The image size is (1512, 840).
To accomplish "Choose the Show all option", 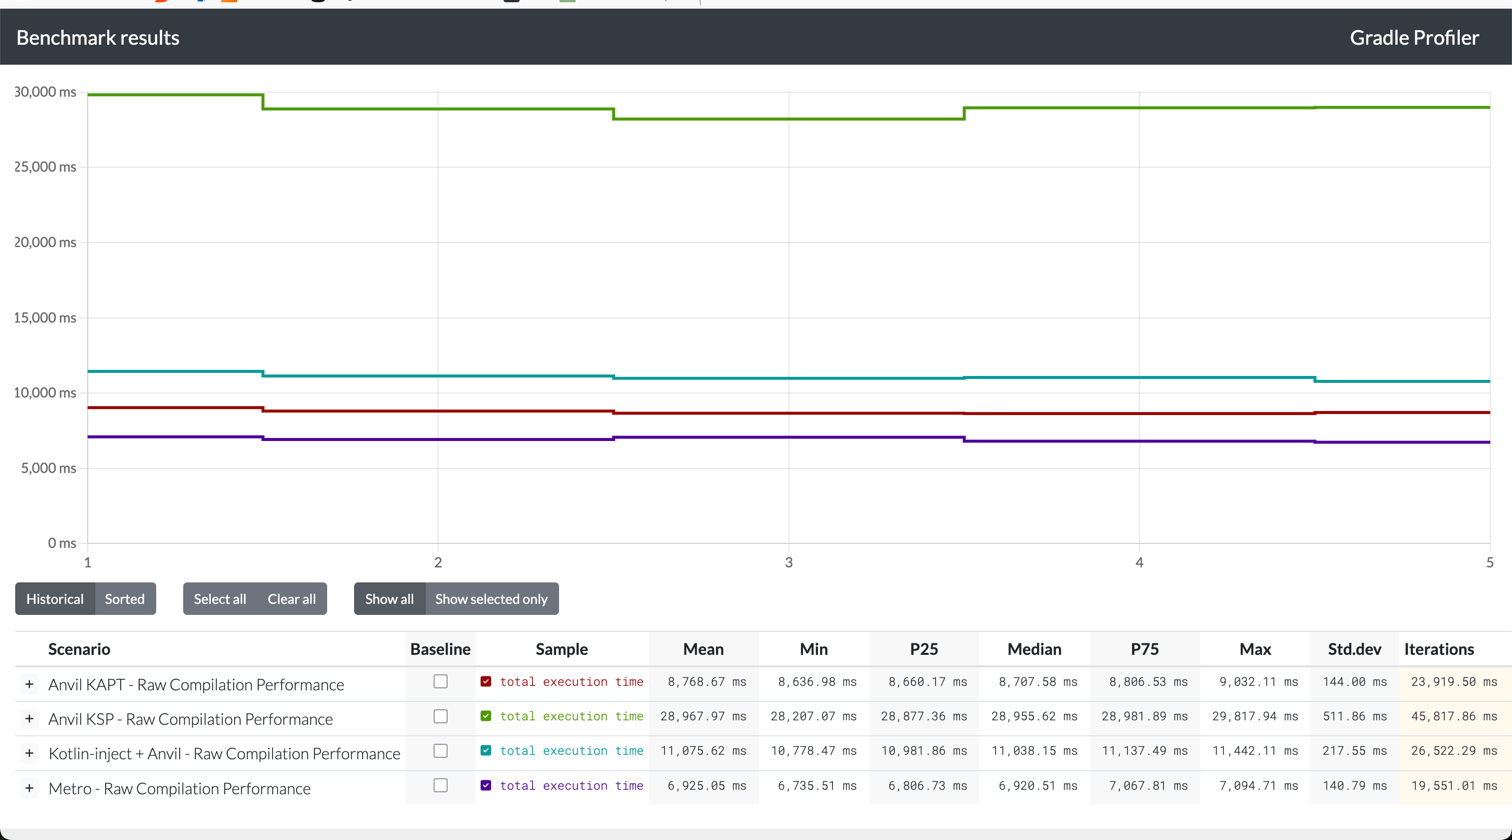I will [389, 599].
